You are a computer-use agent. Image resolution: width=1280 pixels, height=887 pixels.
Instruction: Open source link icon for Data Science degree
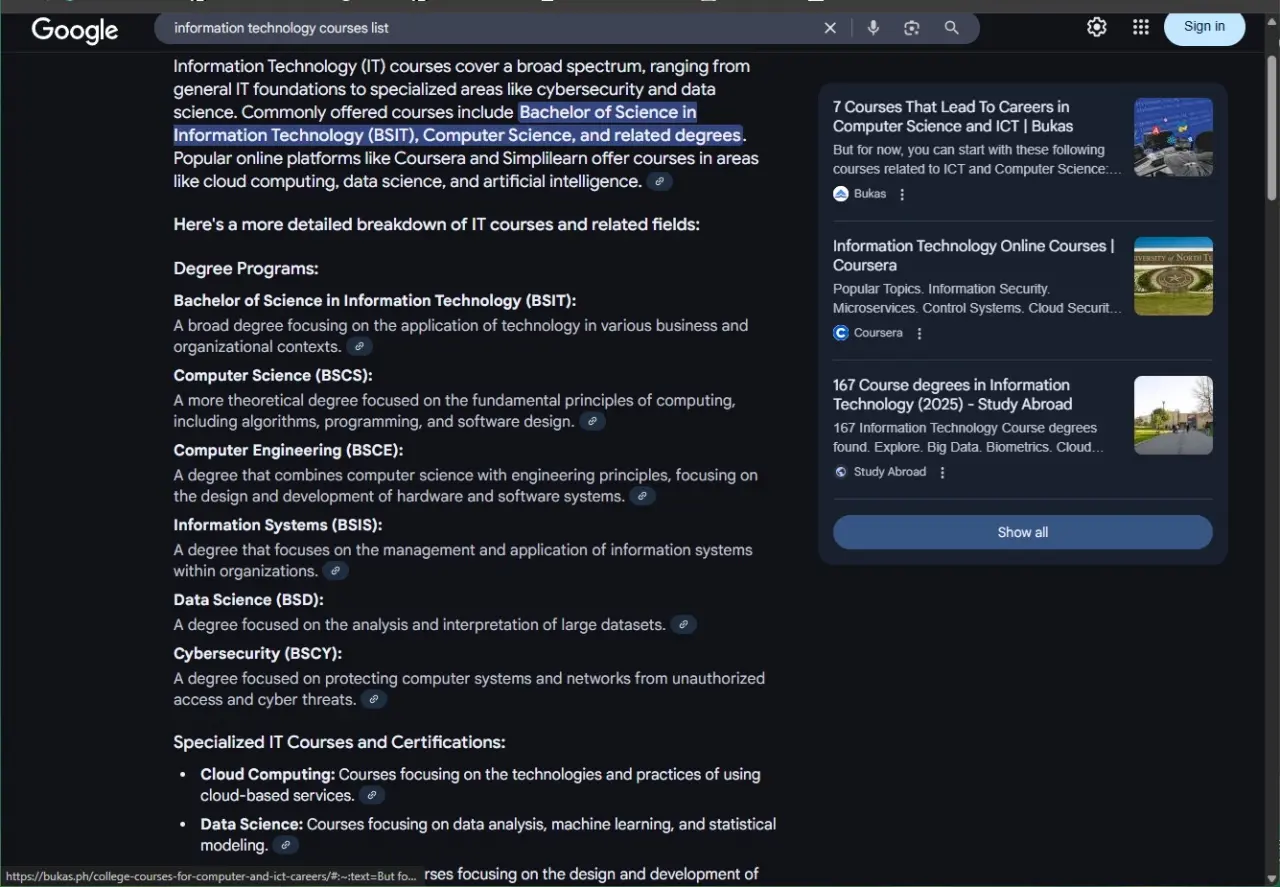[684, 625]
